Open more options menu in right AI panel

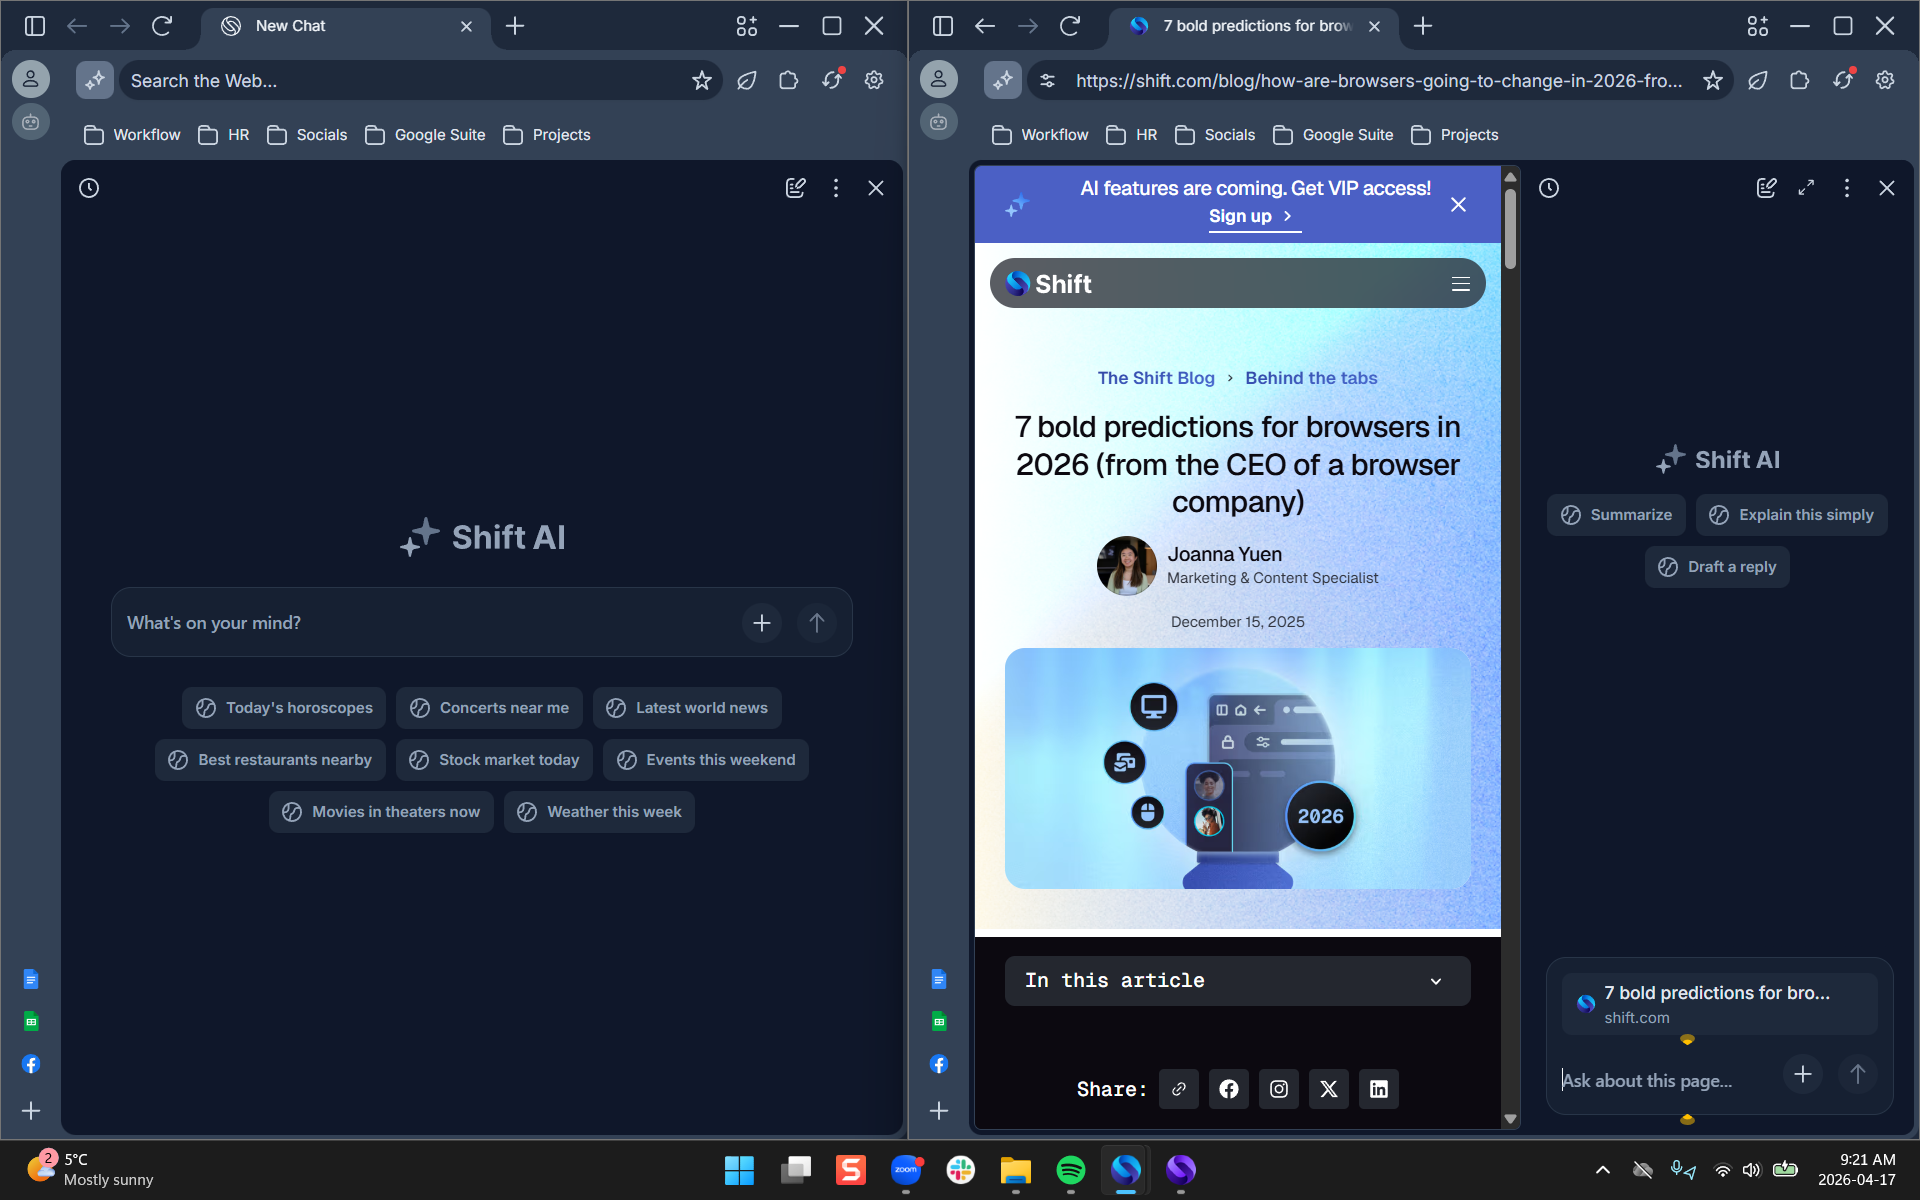pos(1847,188)
